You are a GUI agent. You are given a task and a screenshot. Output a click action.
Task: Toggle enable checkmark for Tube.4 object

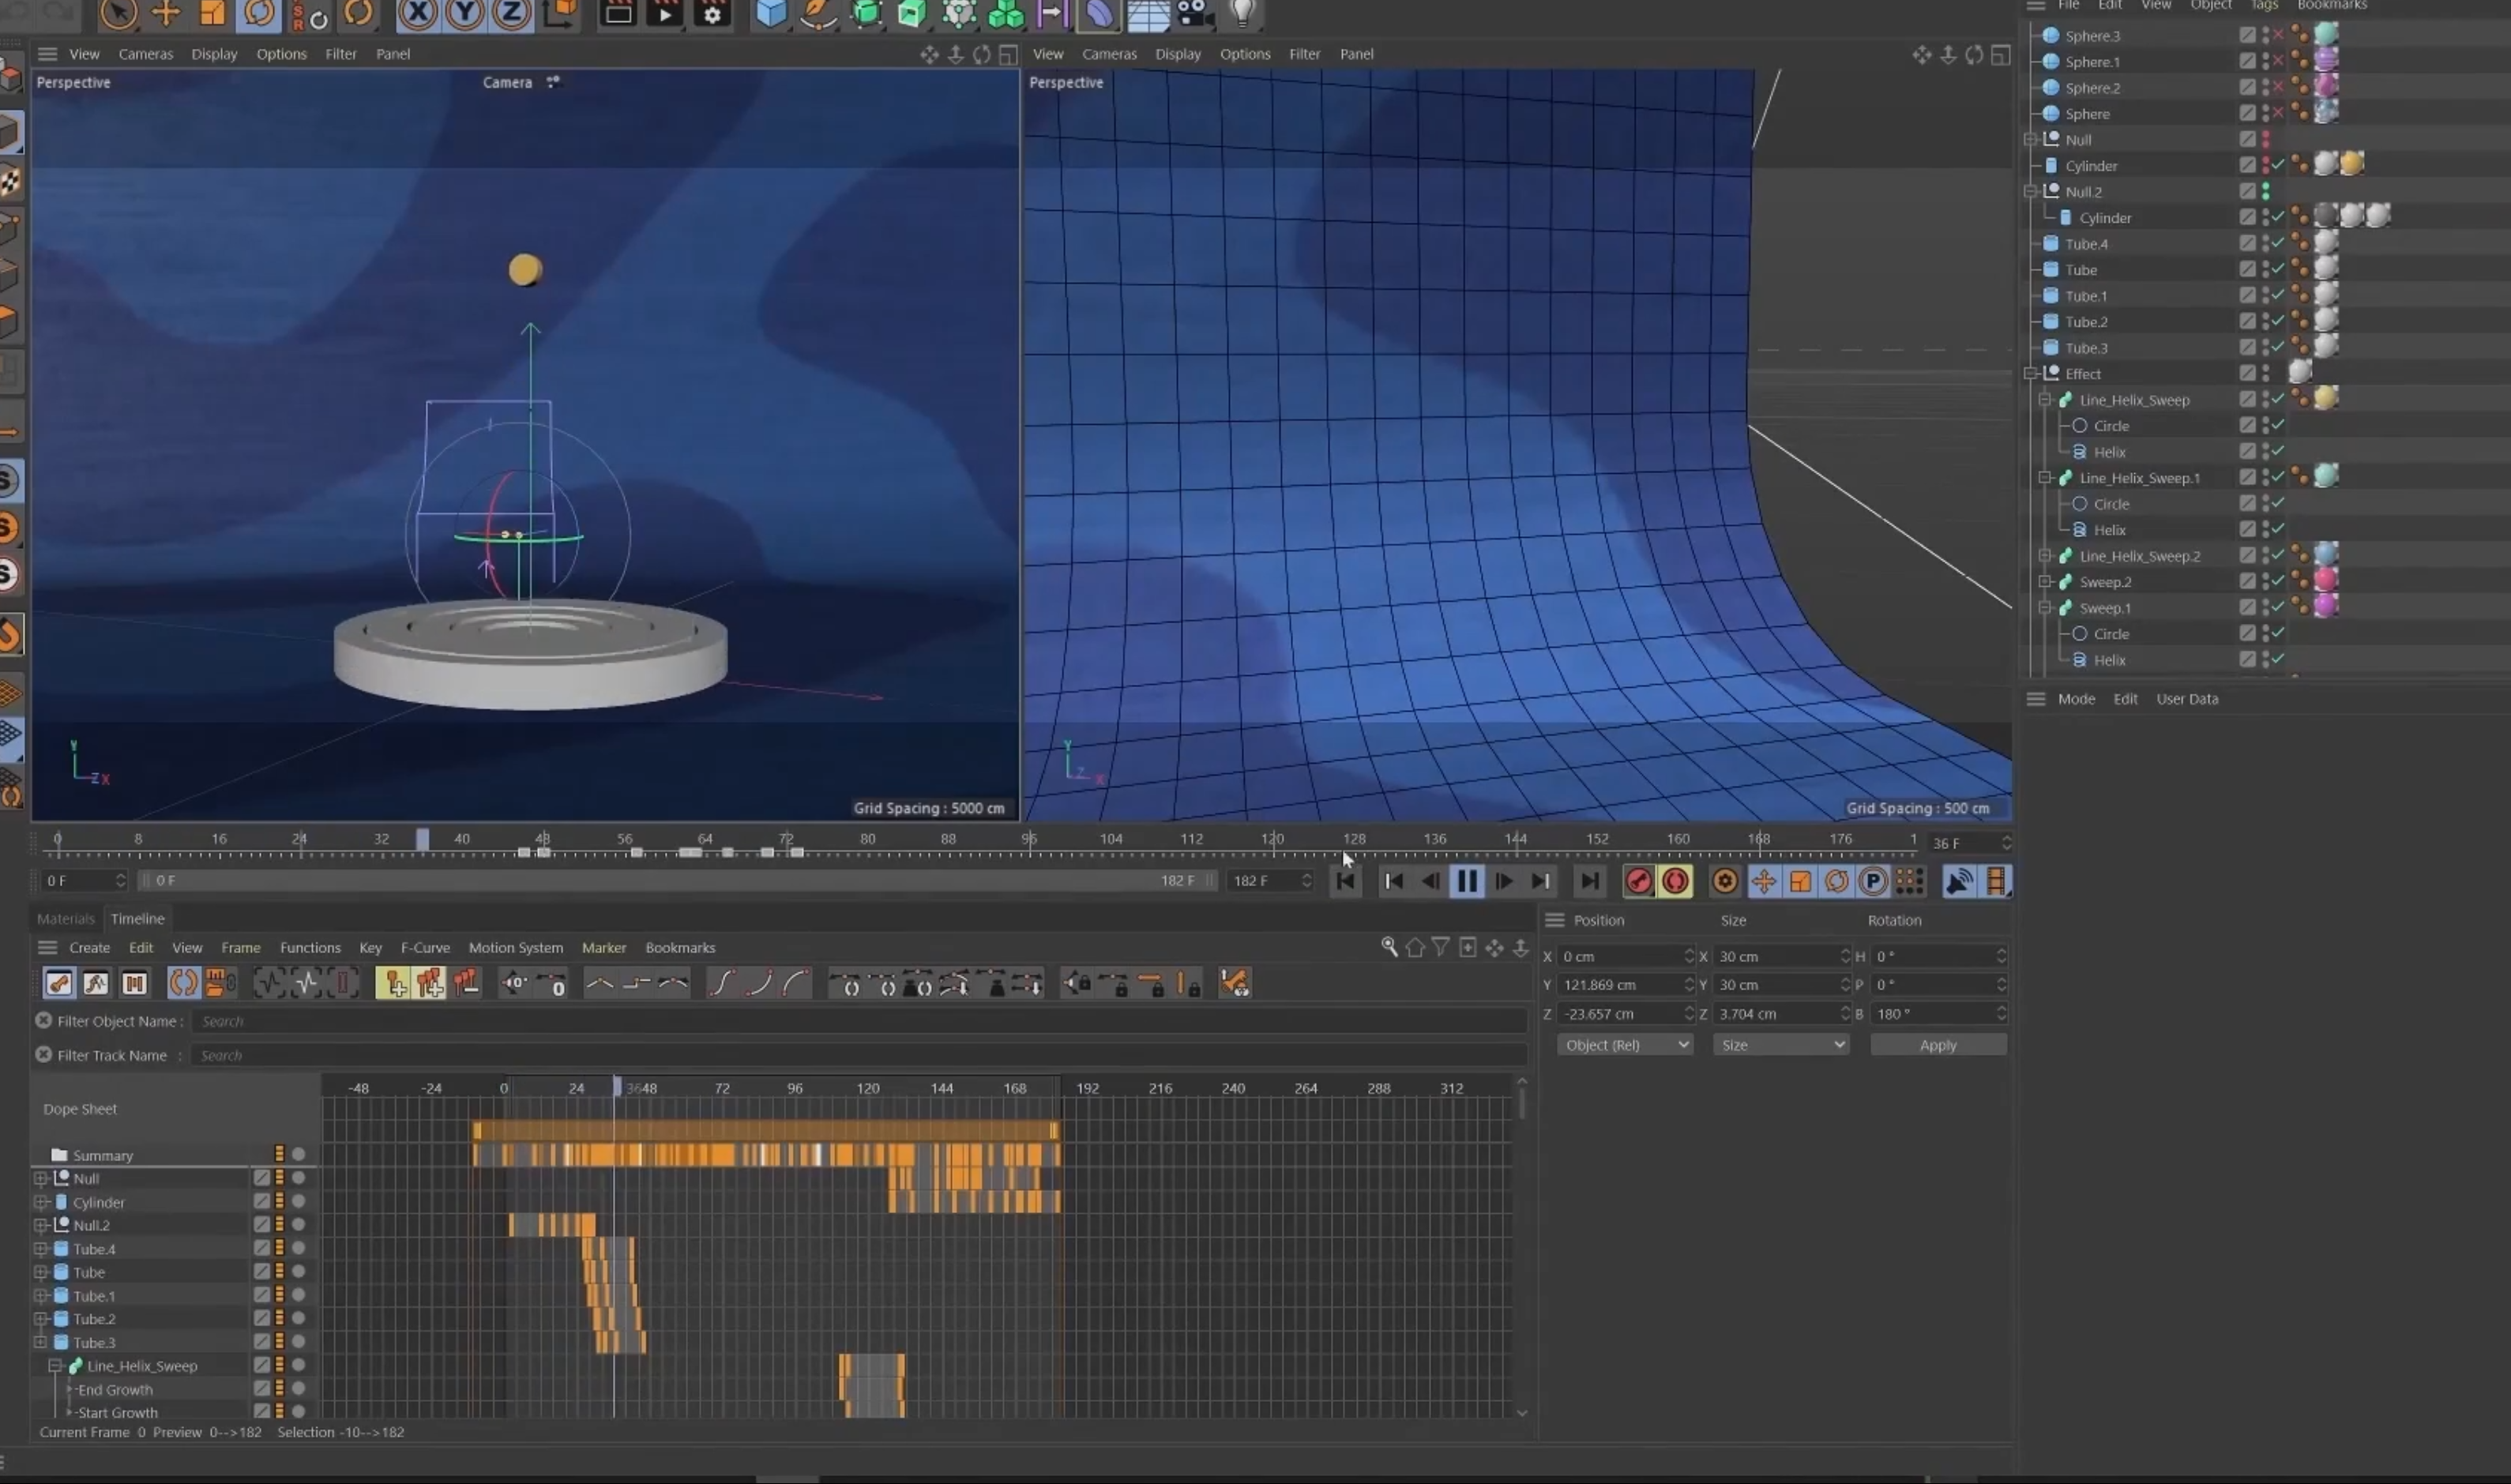pos(2277,243)
